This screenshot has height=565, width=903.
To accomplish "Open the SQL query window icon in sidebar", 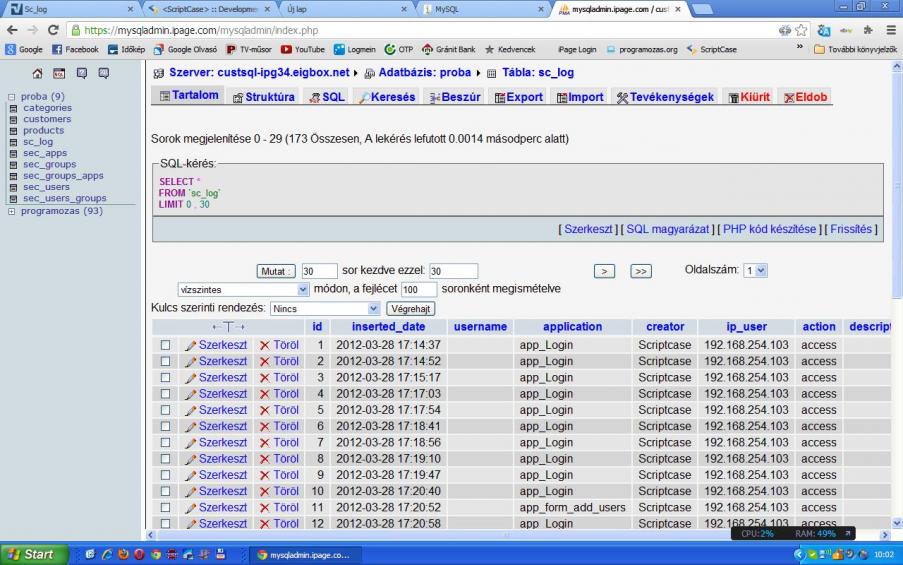I will pyautogui.click(x=59, y=73).
